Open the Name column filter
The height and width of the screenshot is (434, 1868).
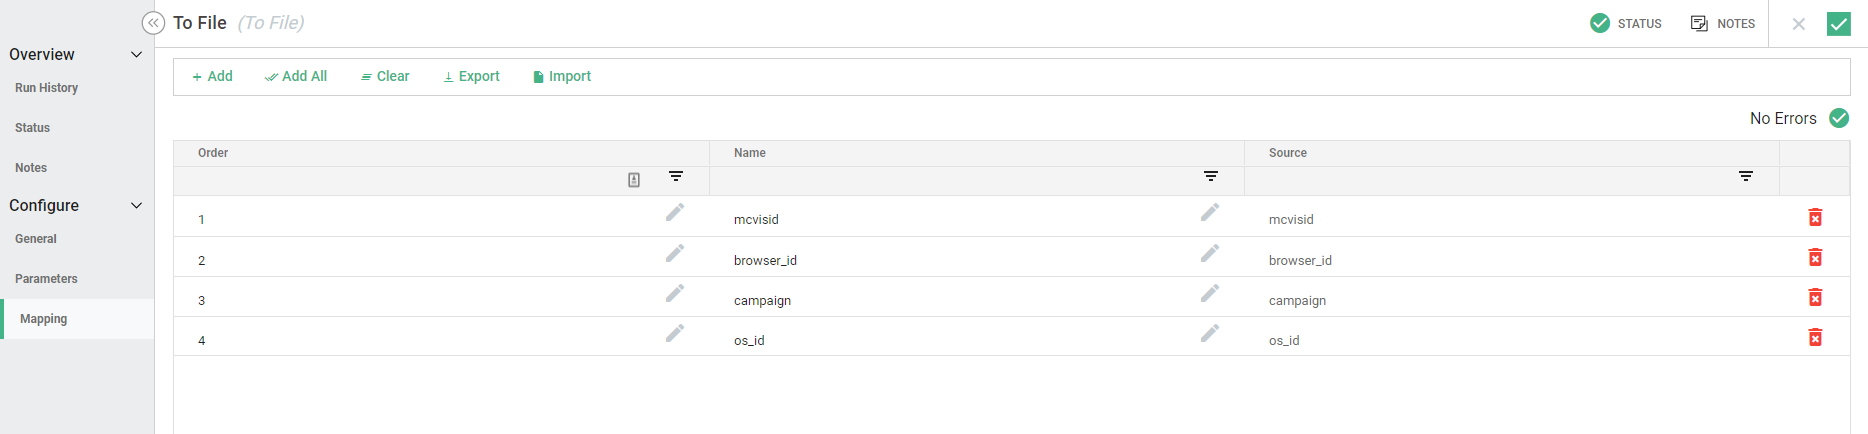(x=1211, y=176)
